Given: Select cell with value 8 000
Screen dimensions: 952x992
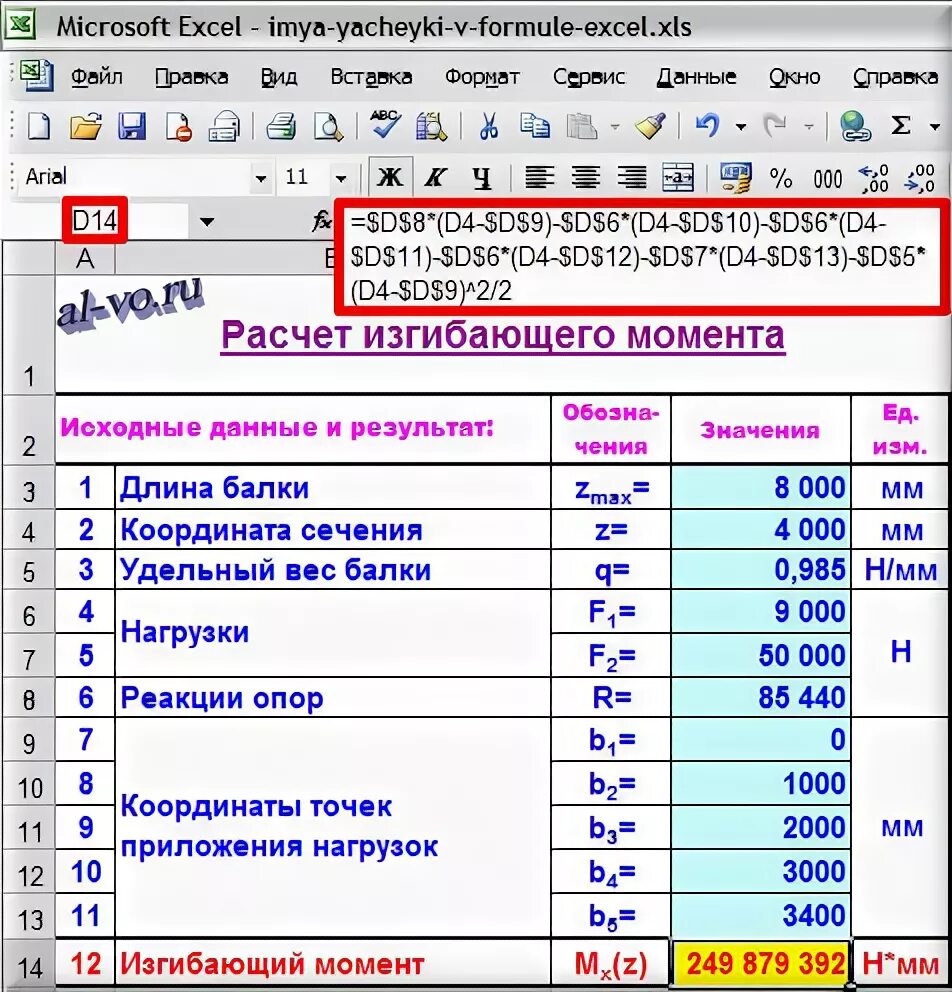Looking at the screenshot, I should pos(761,488).
